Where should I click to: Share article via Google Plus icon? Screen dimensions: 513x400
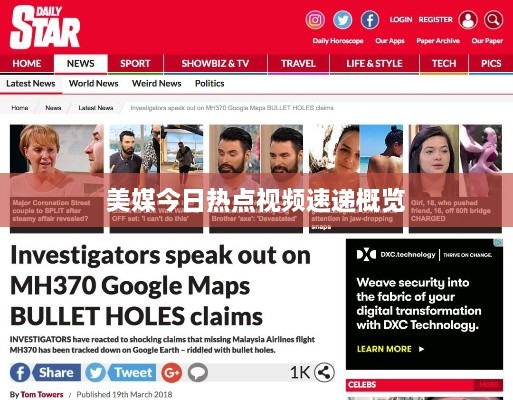(x=172, y=372)
